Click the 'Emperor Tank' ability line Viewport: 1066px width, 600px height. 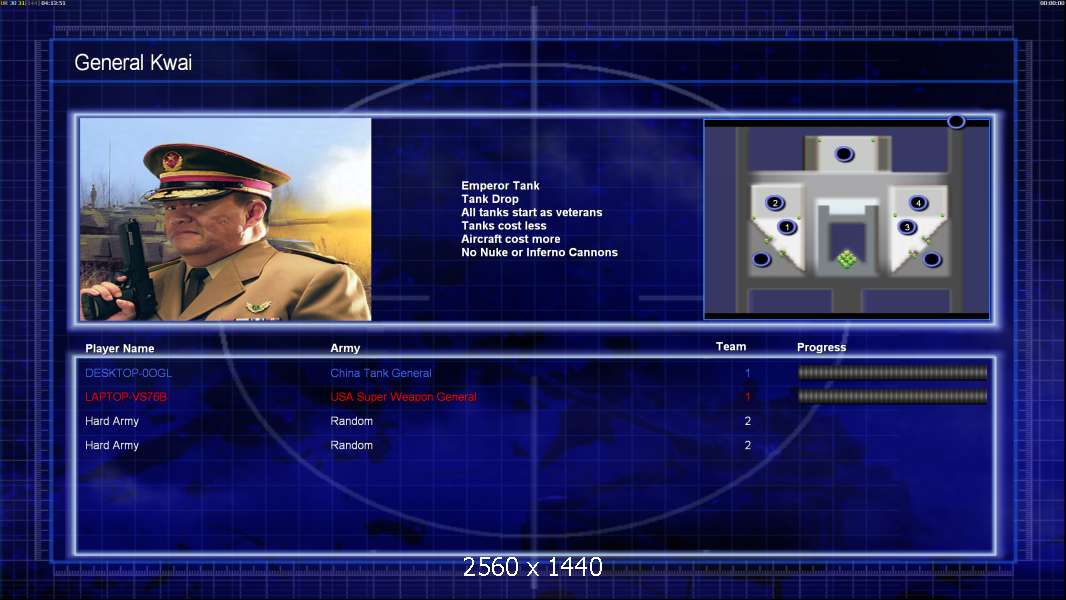(x=500, y=186)
